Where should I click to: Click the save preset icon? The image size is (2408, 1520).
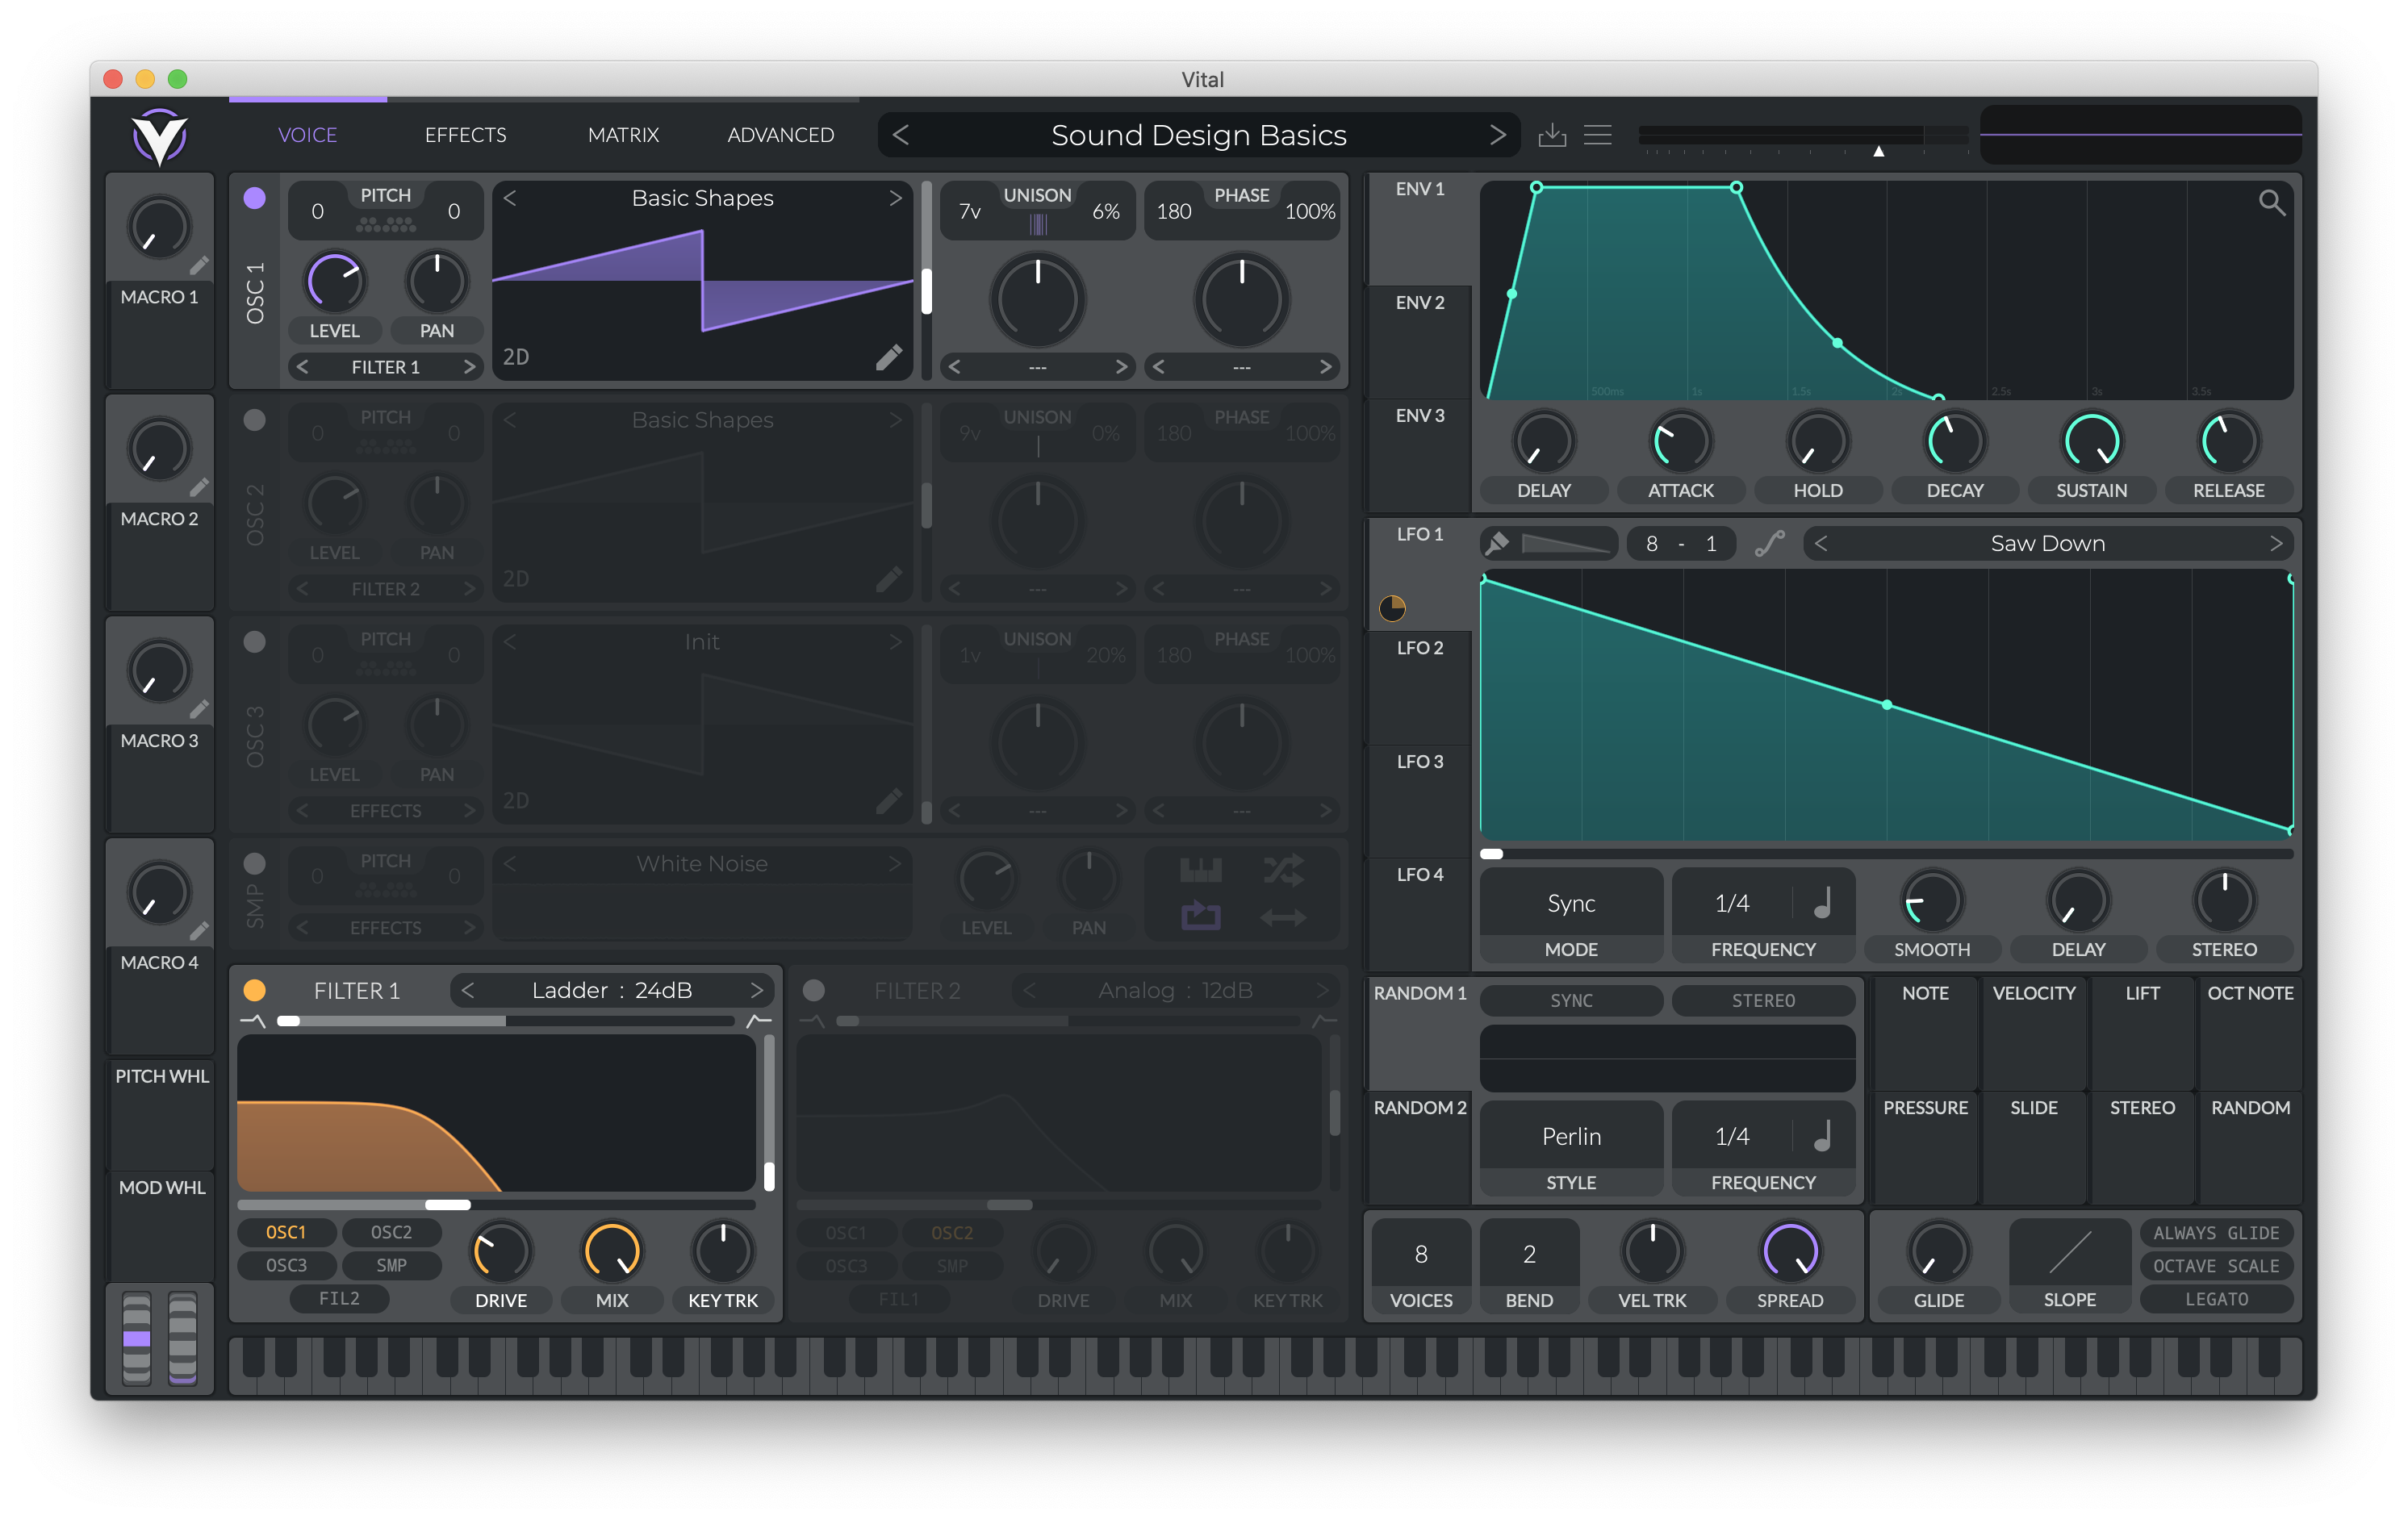pos(1551,135)
